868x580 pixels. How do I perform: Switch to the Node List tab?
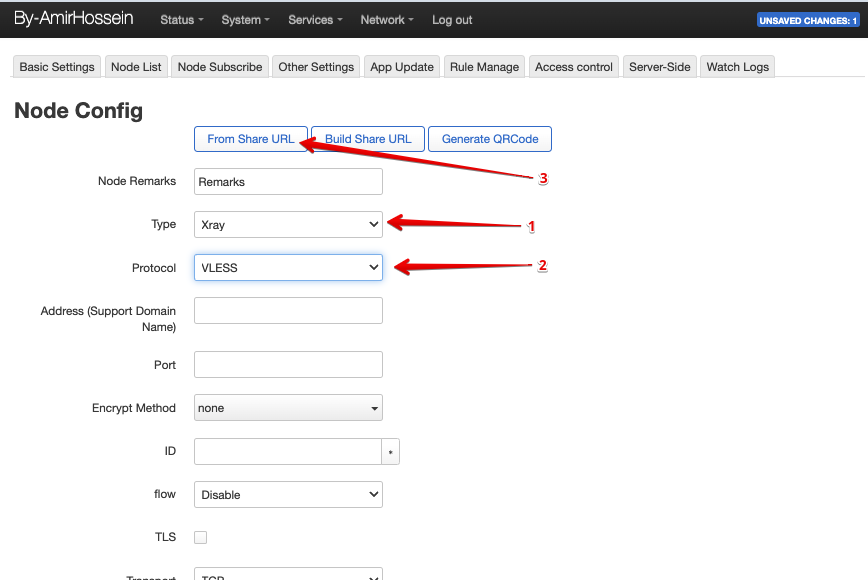[136, 67]
